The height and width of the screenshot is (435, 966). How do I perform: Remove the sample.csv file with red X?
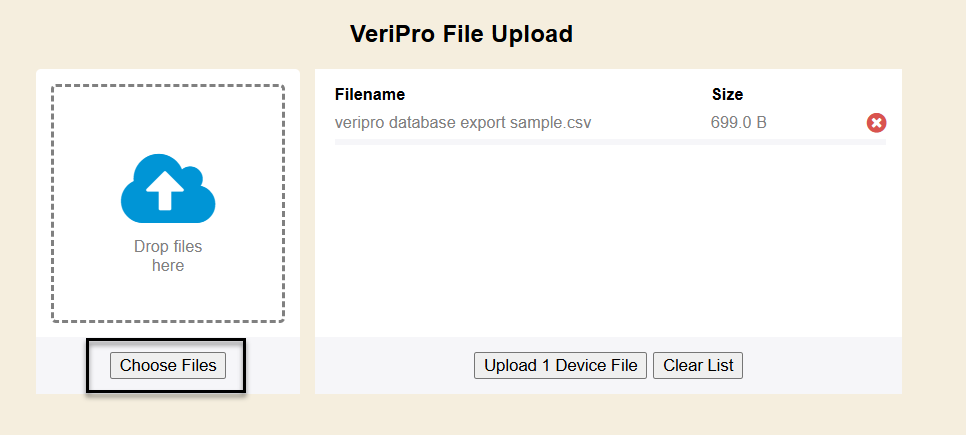point(876,123)
